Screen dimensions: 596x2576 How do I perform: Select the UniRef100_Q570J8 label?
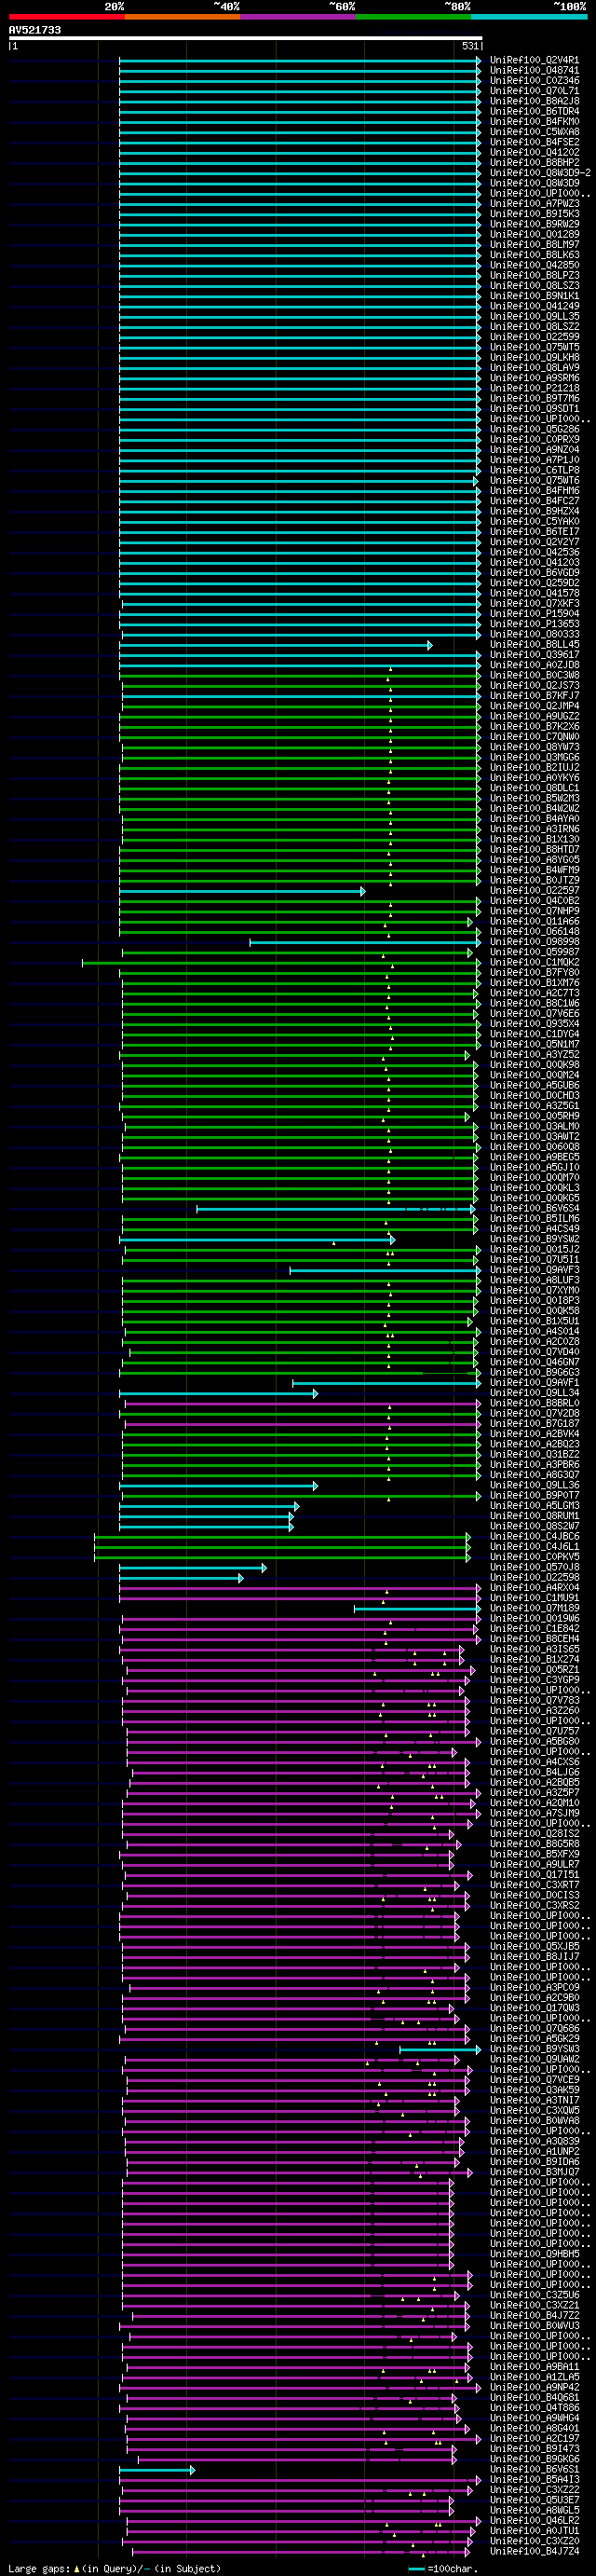[x=534, y=1567]
